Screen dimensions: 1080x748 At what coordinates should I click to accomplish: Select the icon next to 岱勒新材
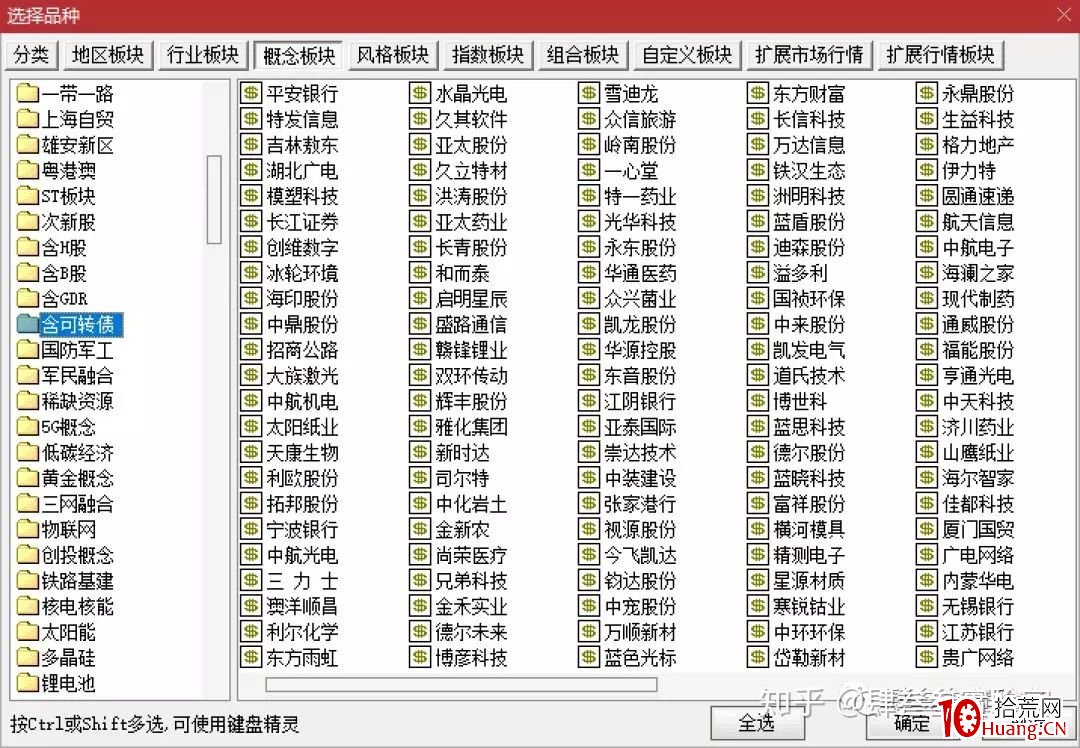point(758,657)
